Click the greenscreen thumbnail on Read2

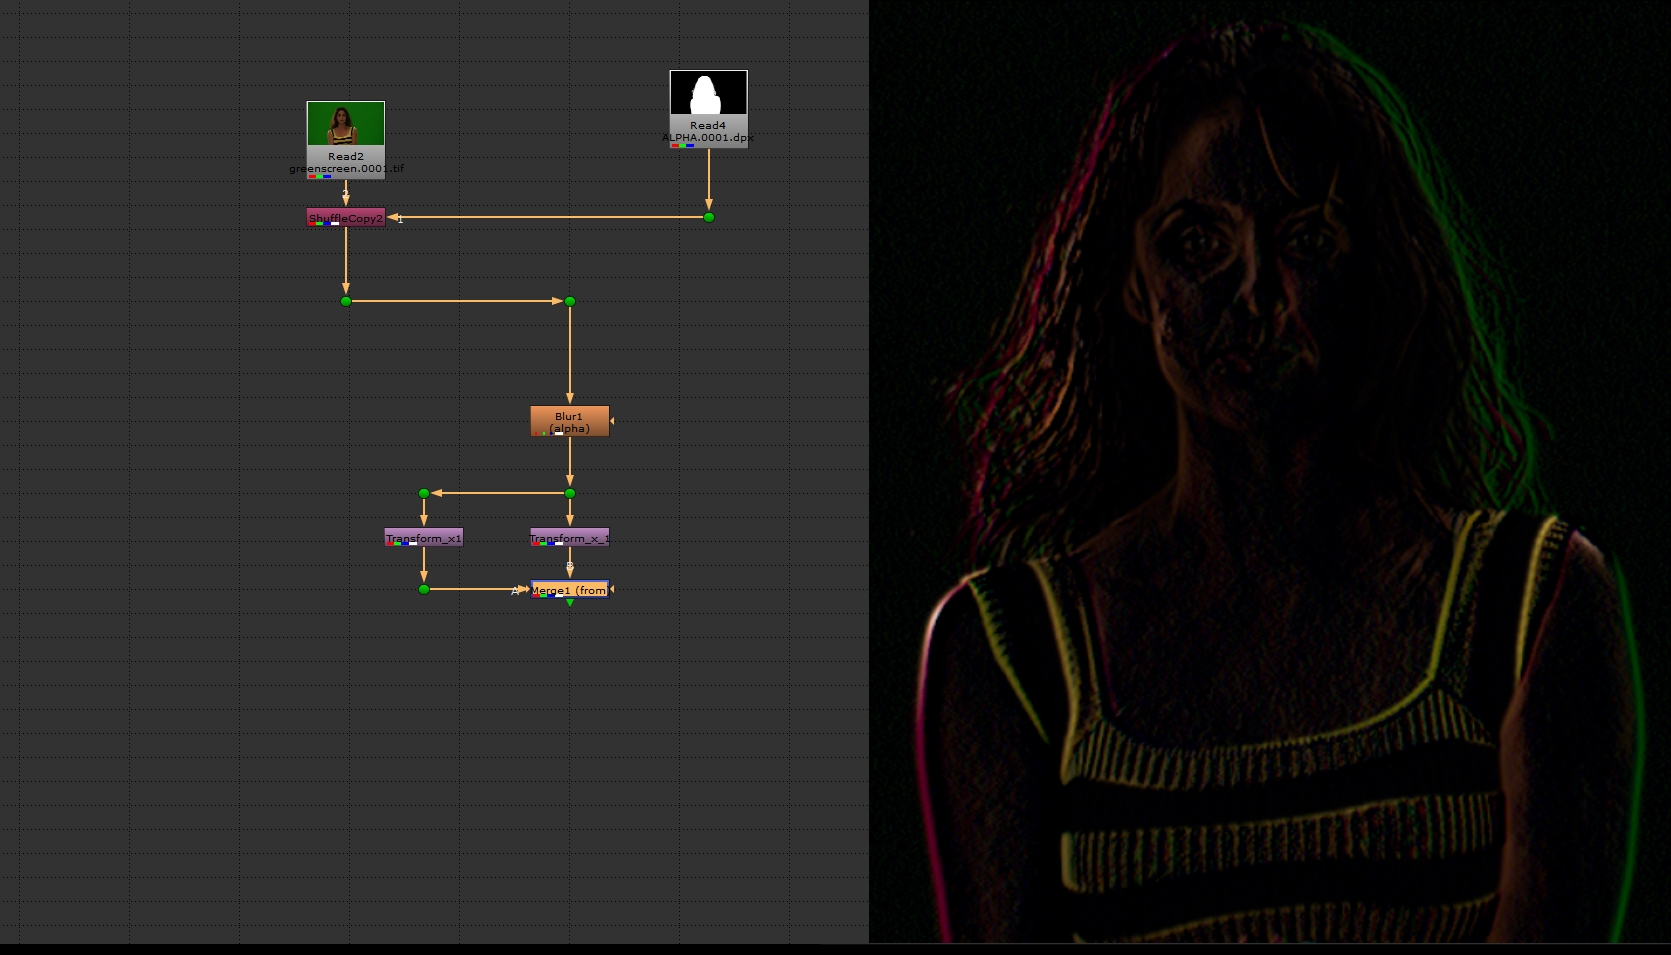click(346, 124)
